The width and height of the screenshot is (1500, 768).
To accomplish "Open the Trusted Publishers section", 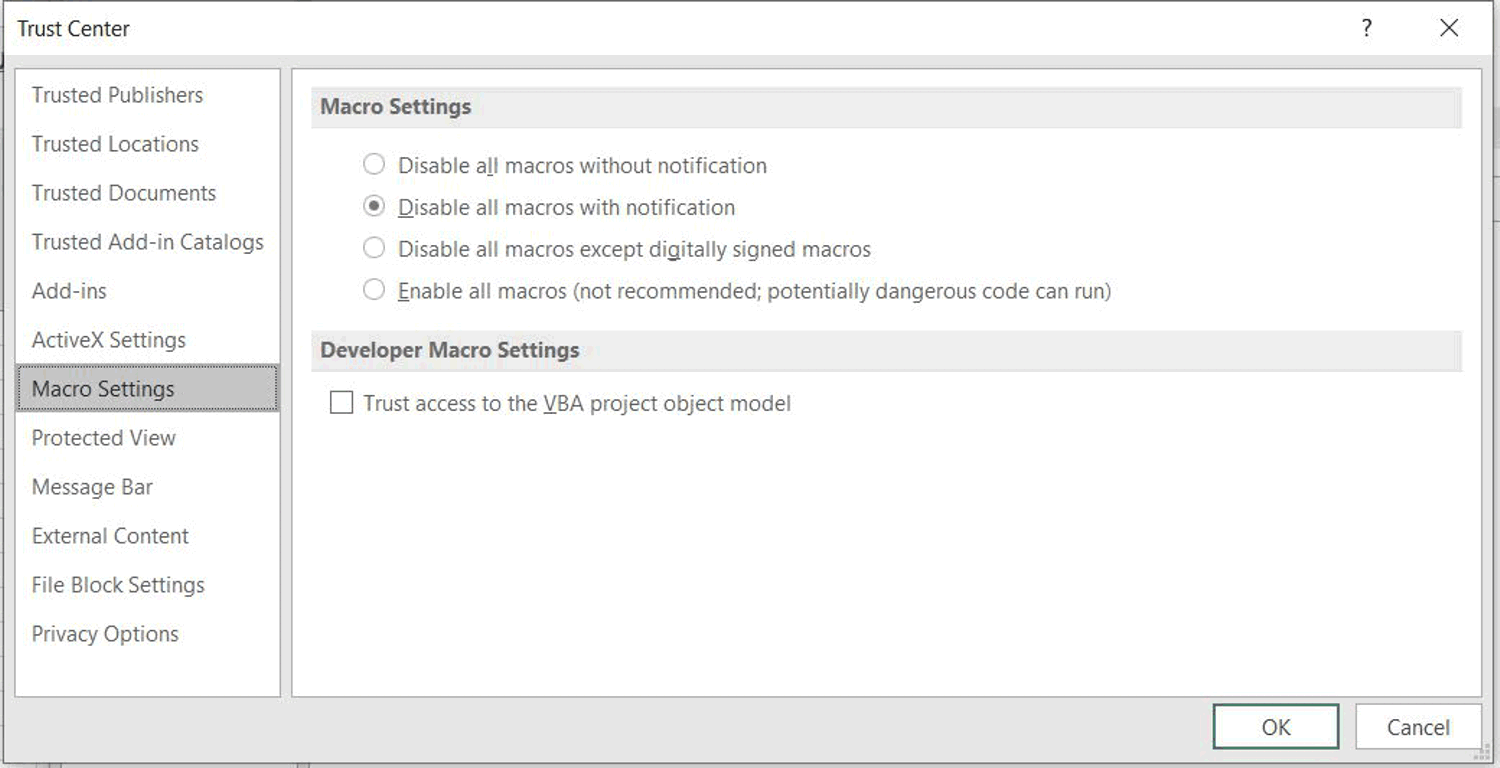I will [117, 95].
